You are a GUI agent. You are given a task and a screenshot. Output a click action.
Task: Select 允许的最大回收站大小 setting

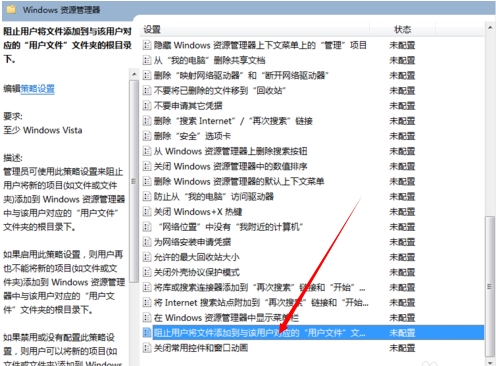coord(197,257)
